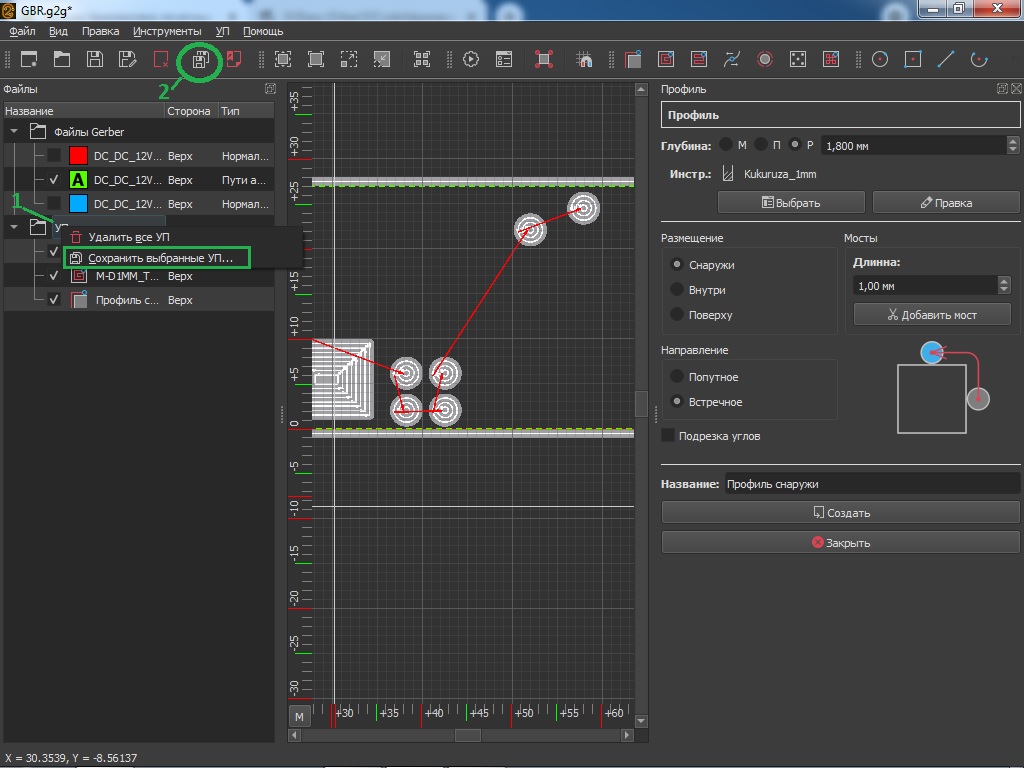This screenshot has height=768, width=1024.
Task: Click the red close-file toolbar icon
Action: 160,60
